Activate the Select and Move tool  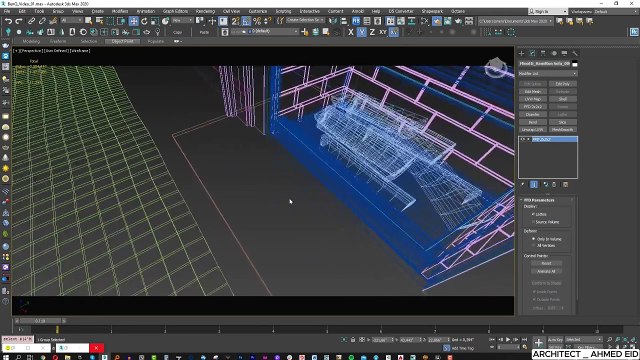[133, 21]
